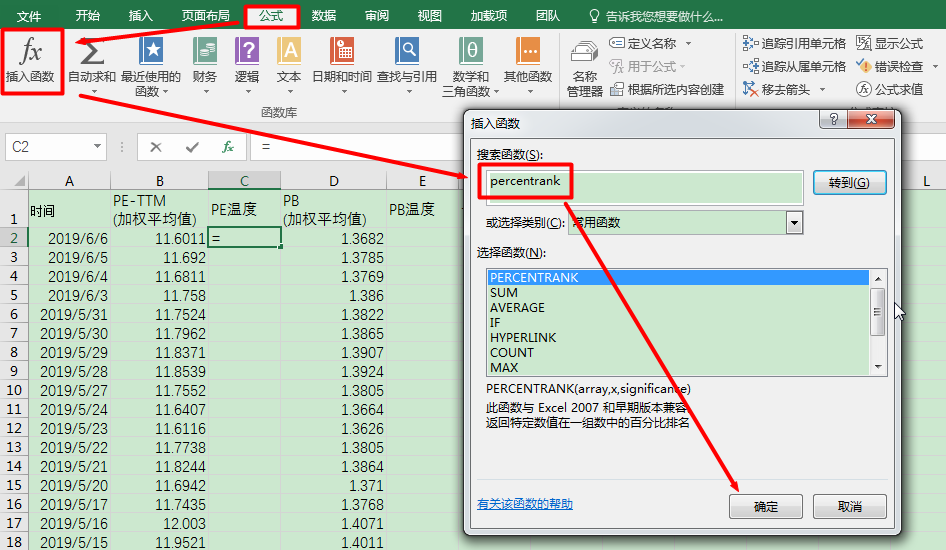Expand the Name Box dropdown arrow

(x=97, y=147)
